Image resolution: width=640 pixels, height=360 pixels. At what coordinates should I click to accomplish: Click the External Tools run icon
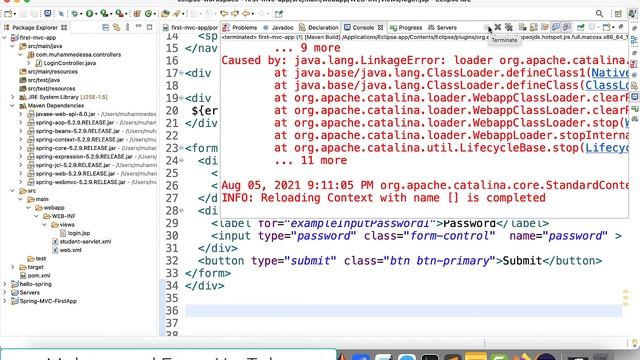[119, 14]
